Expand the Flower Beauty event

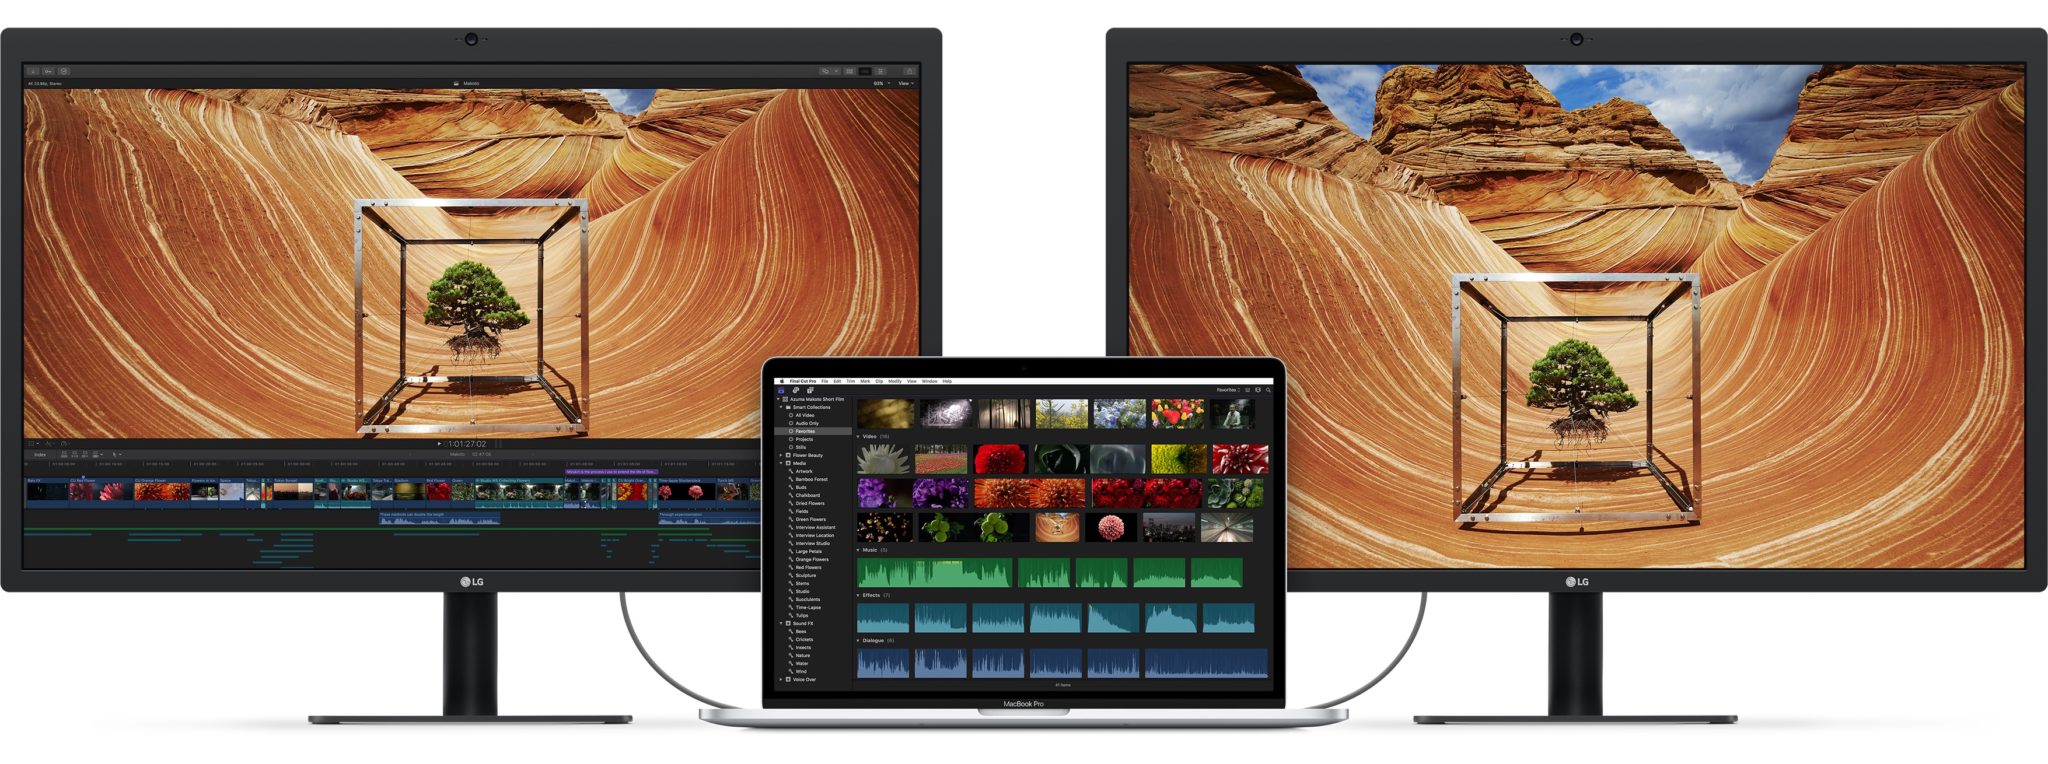pos(782,455)
